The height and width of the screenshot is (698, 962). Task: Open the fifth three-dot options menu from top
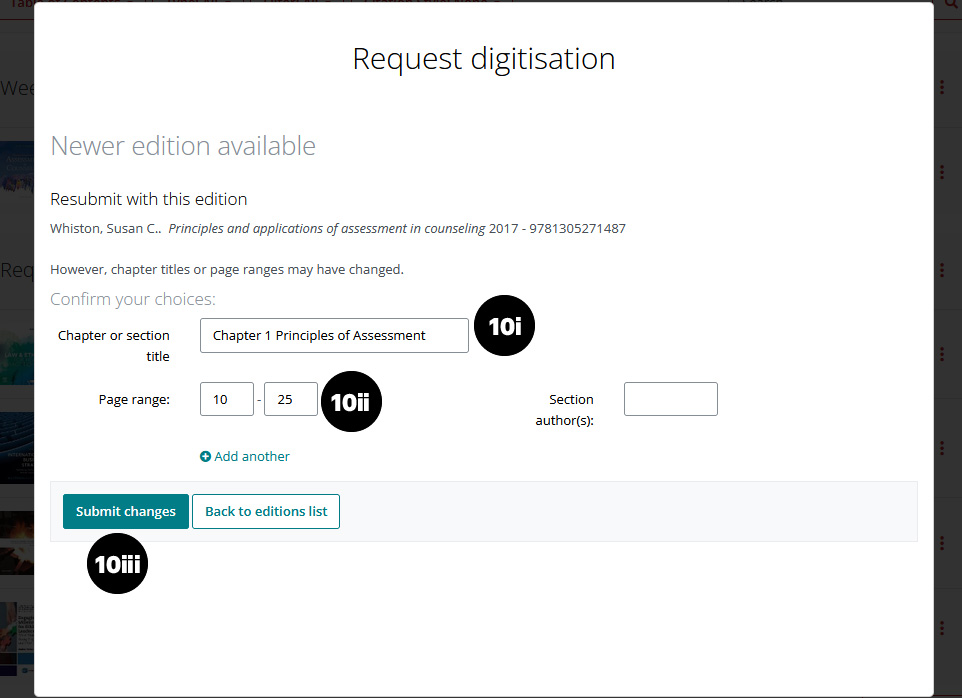pyautogui.click(x=942, y=447)
